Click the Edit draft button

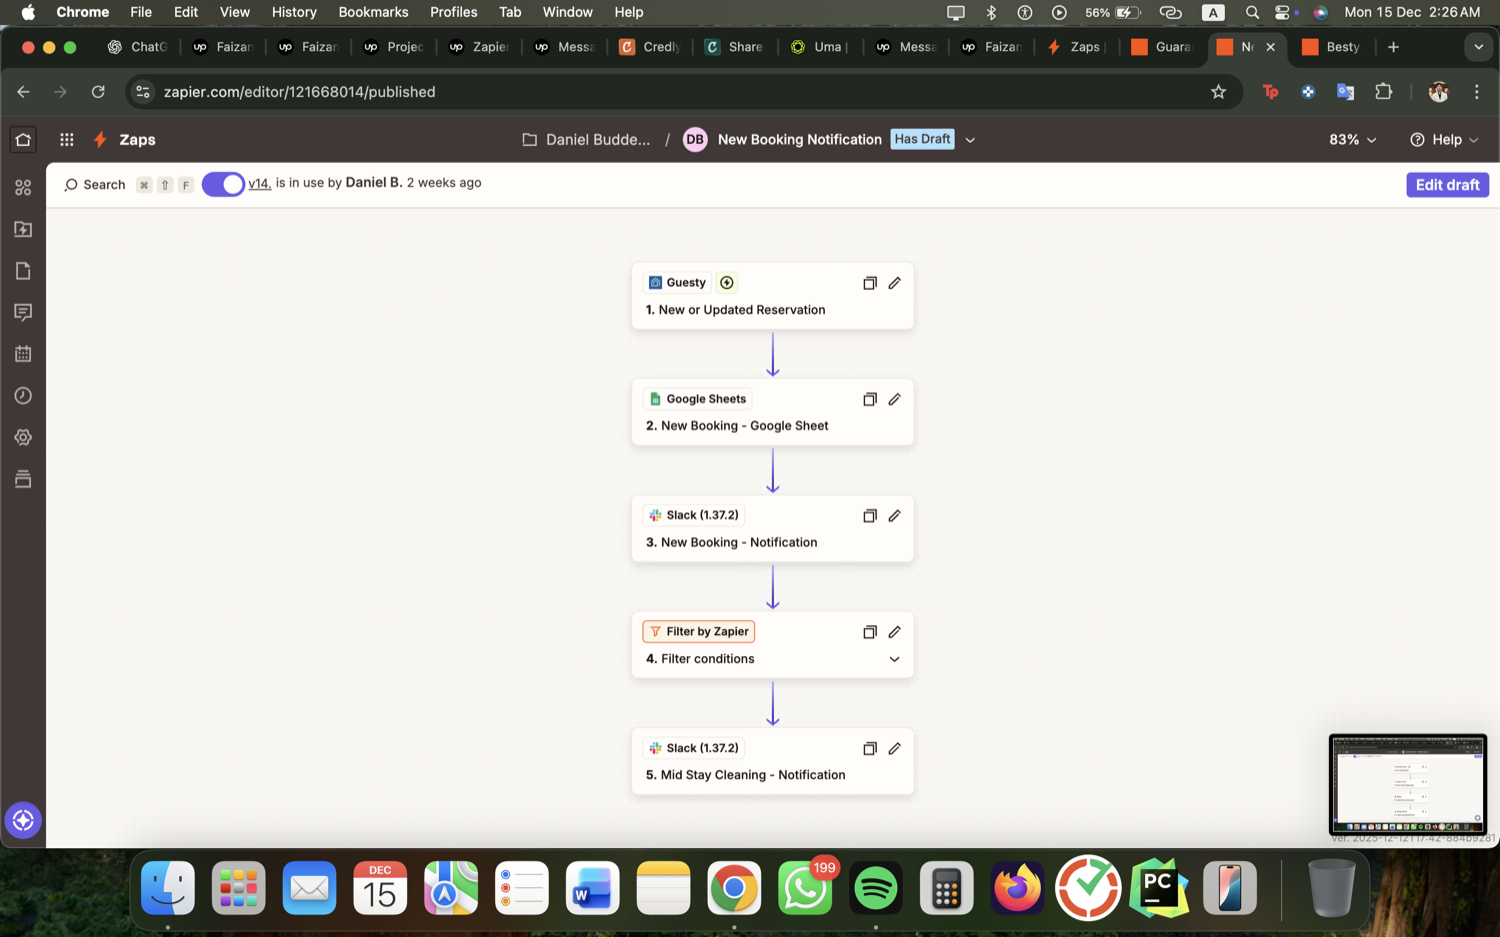(x=1447, y=185)
